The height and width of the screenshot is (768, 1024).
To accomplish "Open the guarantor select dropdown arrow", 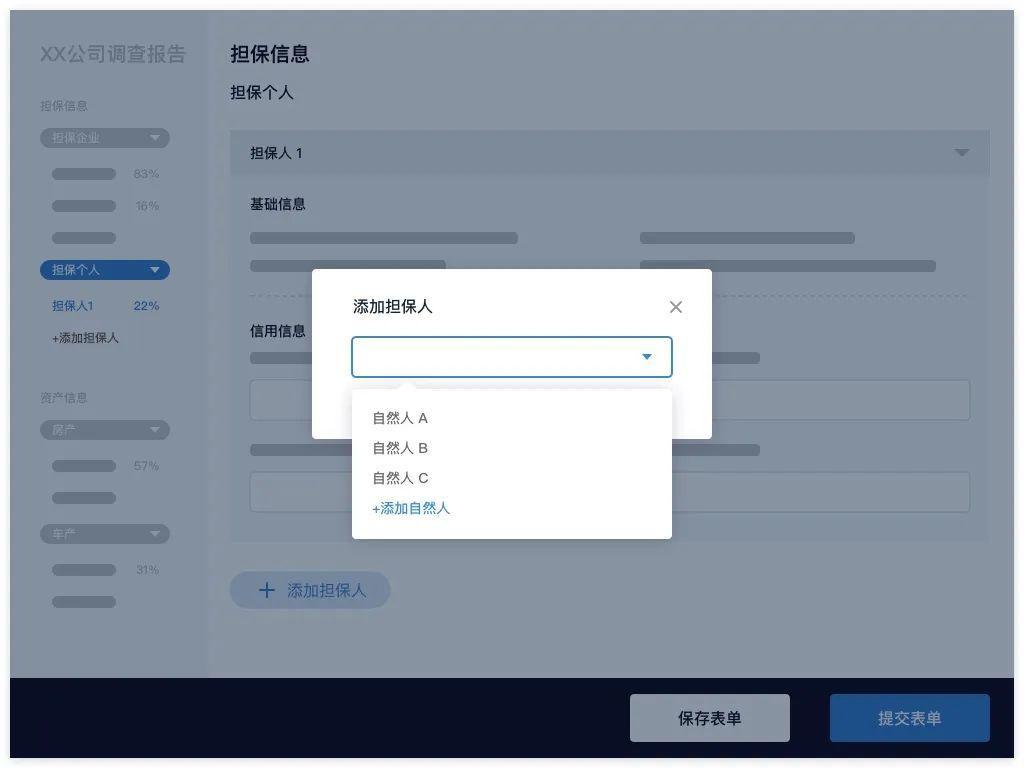I will 647,357.
